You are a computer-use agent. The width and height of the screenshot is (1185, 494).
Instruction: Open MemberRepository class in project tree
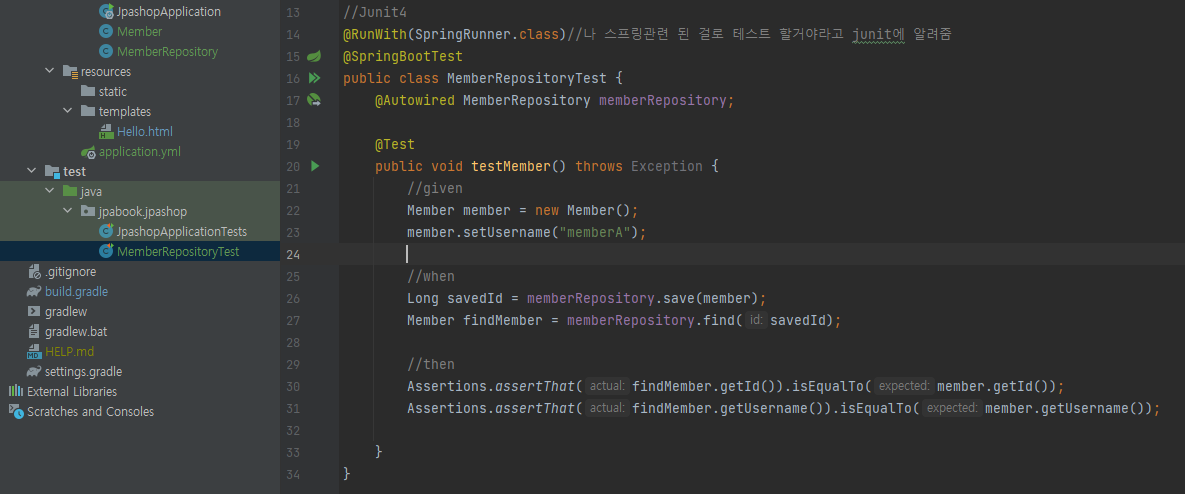(x=168, y=51)
